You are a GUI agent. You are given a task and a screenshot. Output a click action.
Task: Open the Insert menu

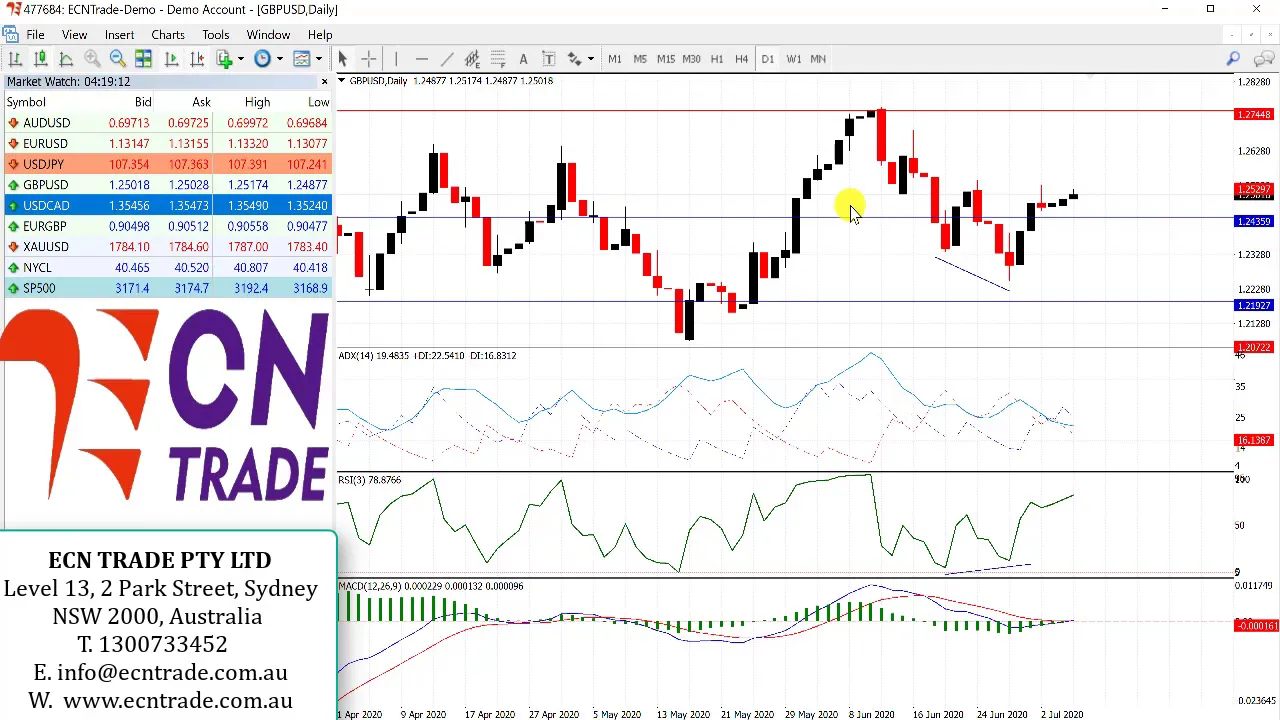[119, 35]
